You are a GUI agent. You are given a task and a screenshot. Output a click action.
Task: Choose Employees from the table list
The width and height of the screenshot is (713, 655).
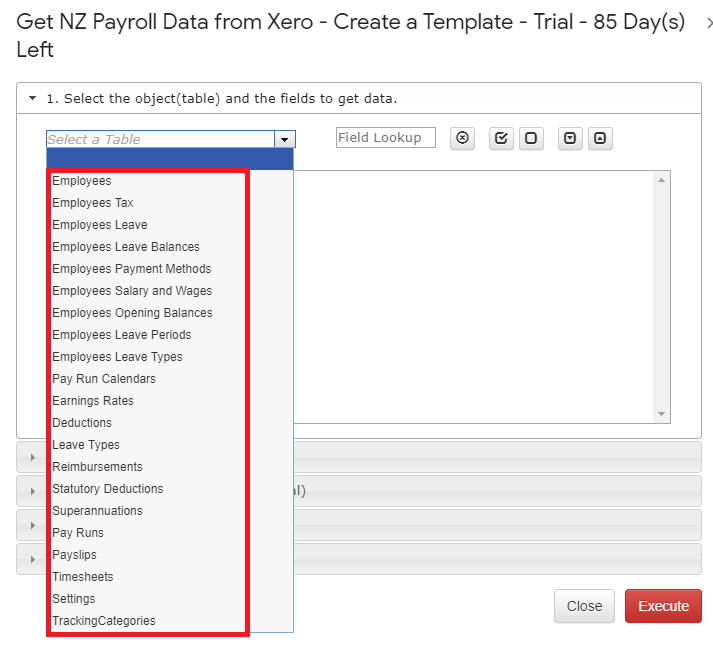[81, 181]
